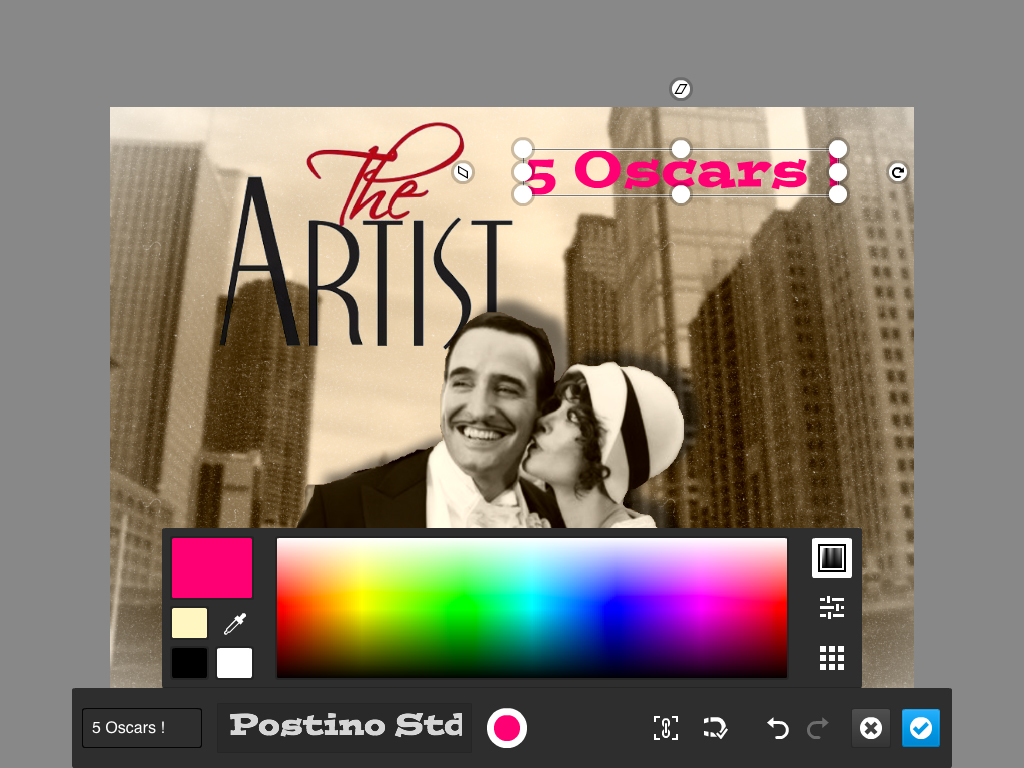The image size is (1024, 768).
Task: Choose the black color swatch
Action: [x=189, y=663]
